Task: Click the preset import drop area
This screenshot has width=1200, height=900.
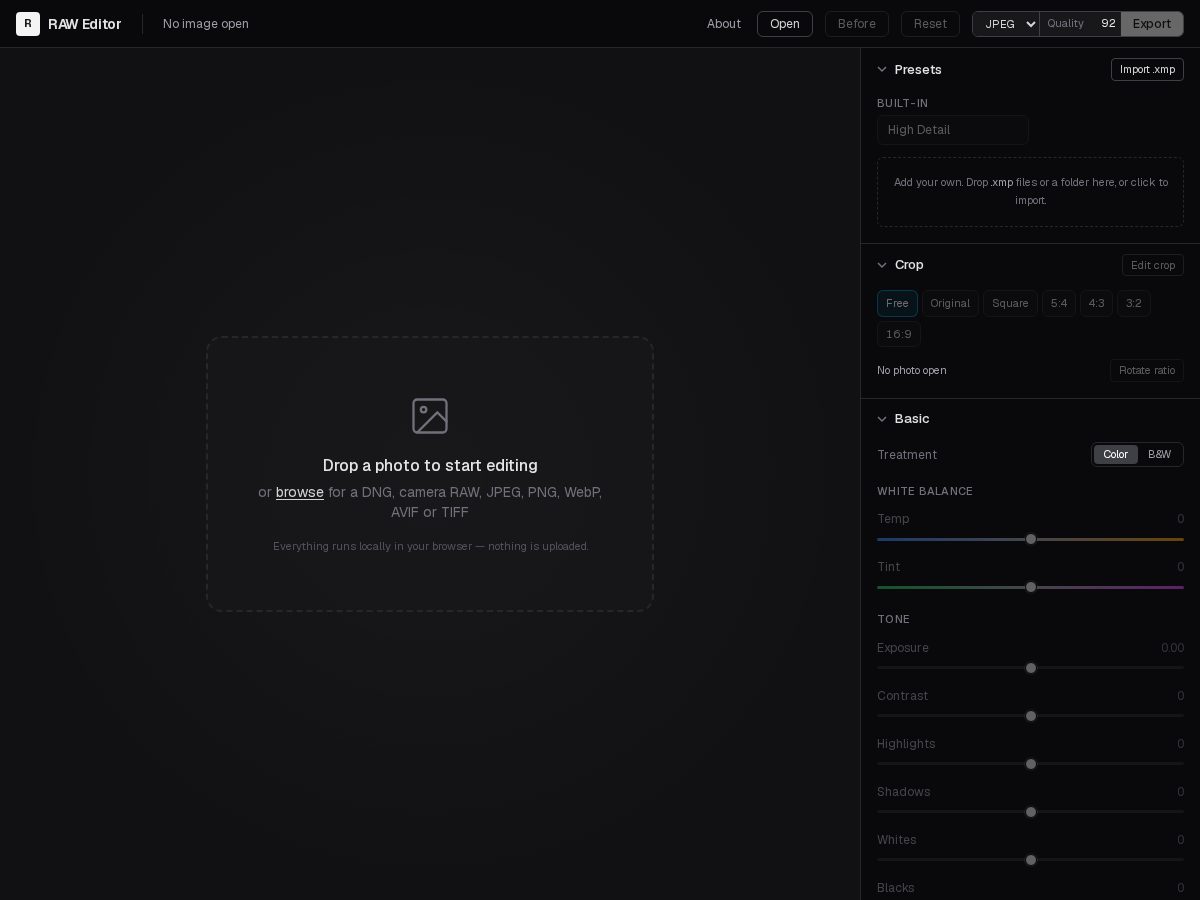Action: [x=1030, y=191]
